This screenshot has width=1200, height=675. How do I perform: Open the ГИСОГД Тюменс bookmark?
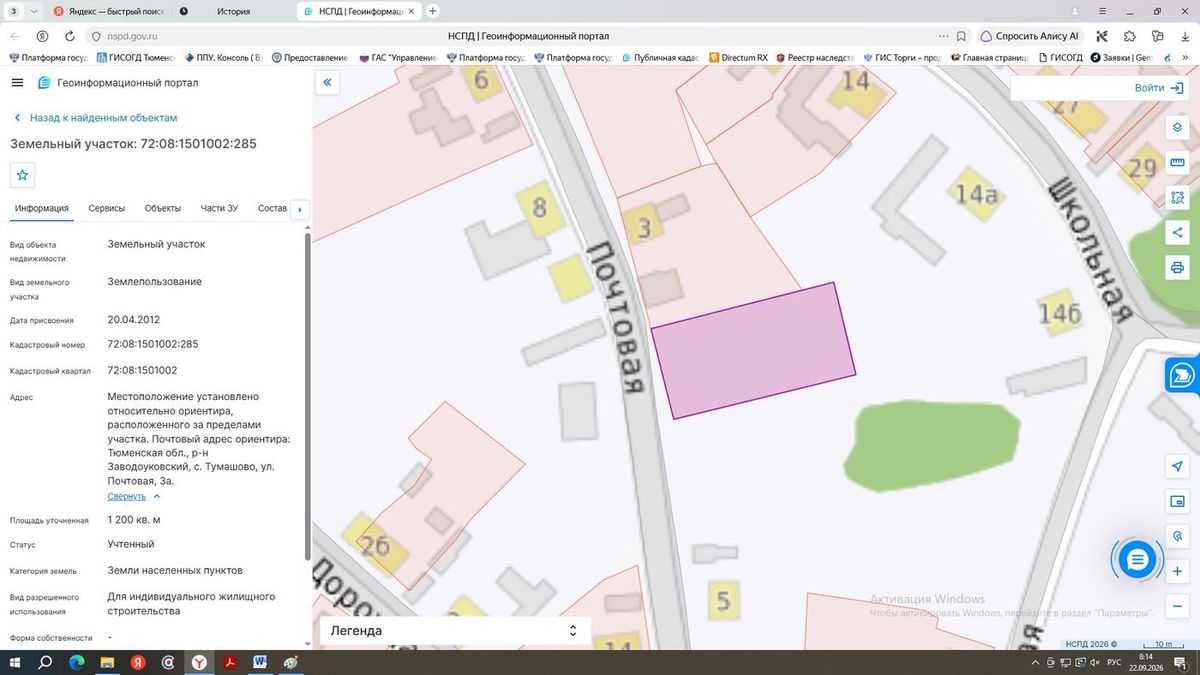coord(134,58)
